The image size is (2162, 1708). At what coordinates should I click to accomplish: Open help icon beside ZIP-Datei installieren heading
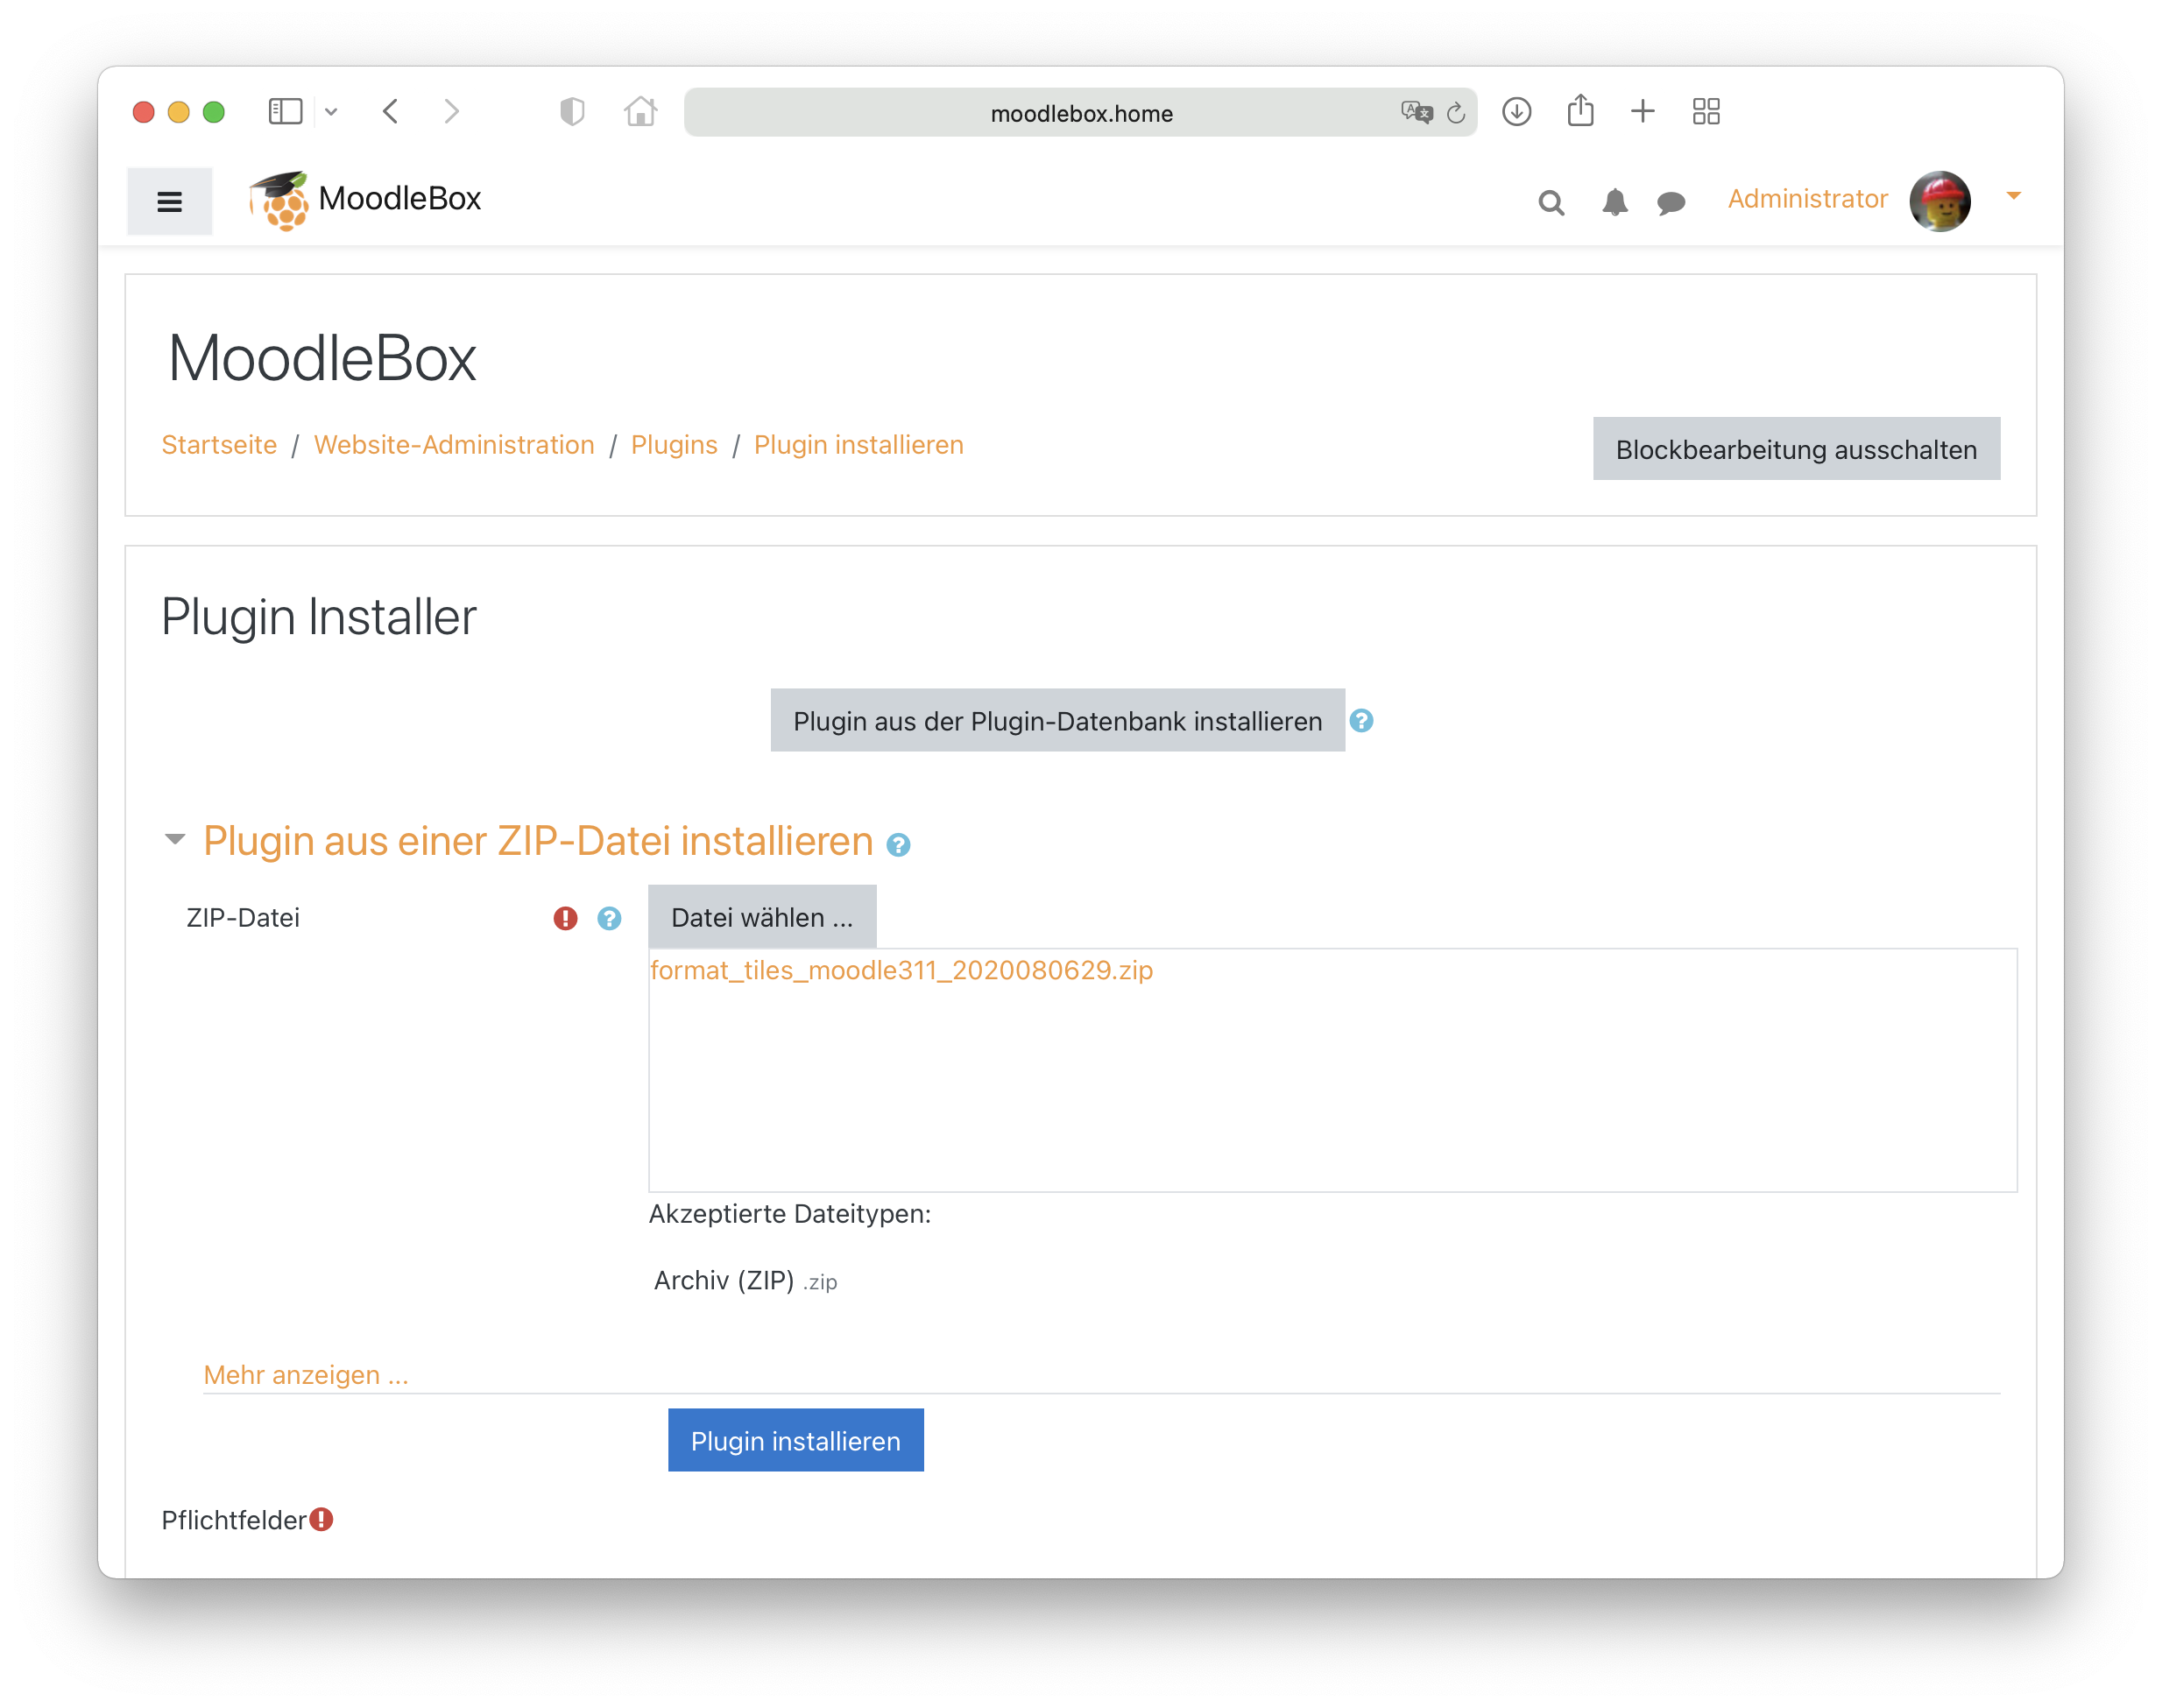point(898,845)
